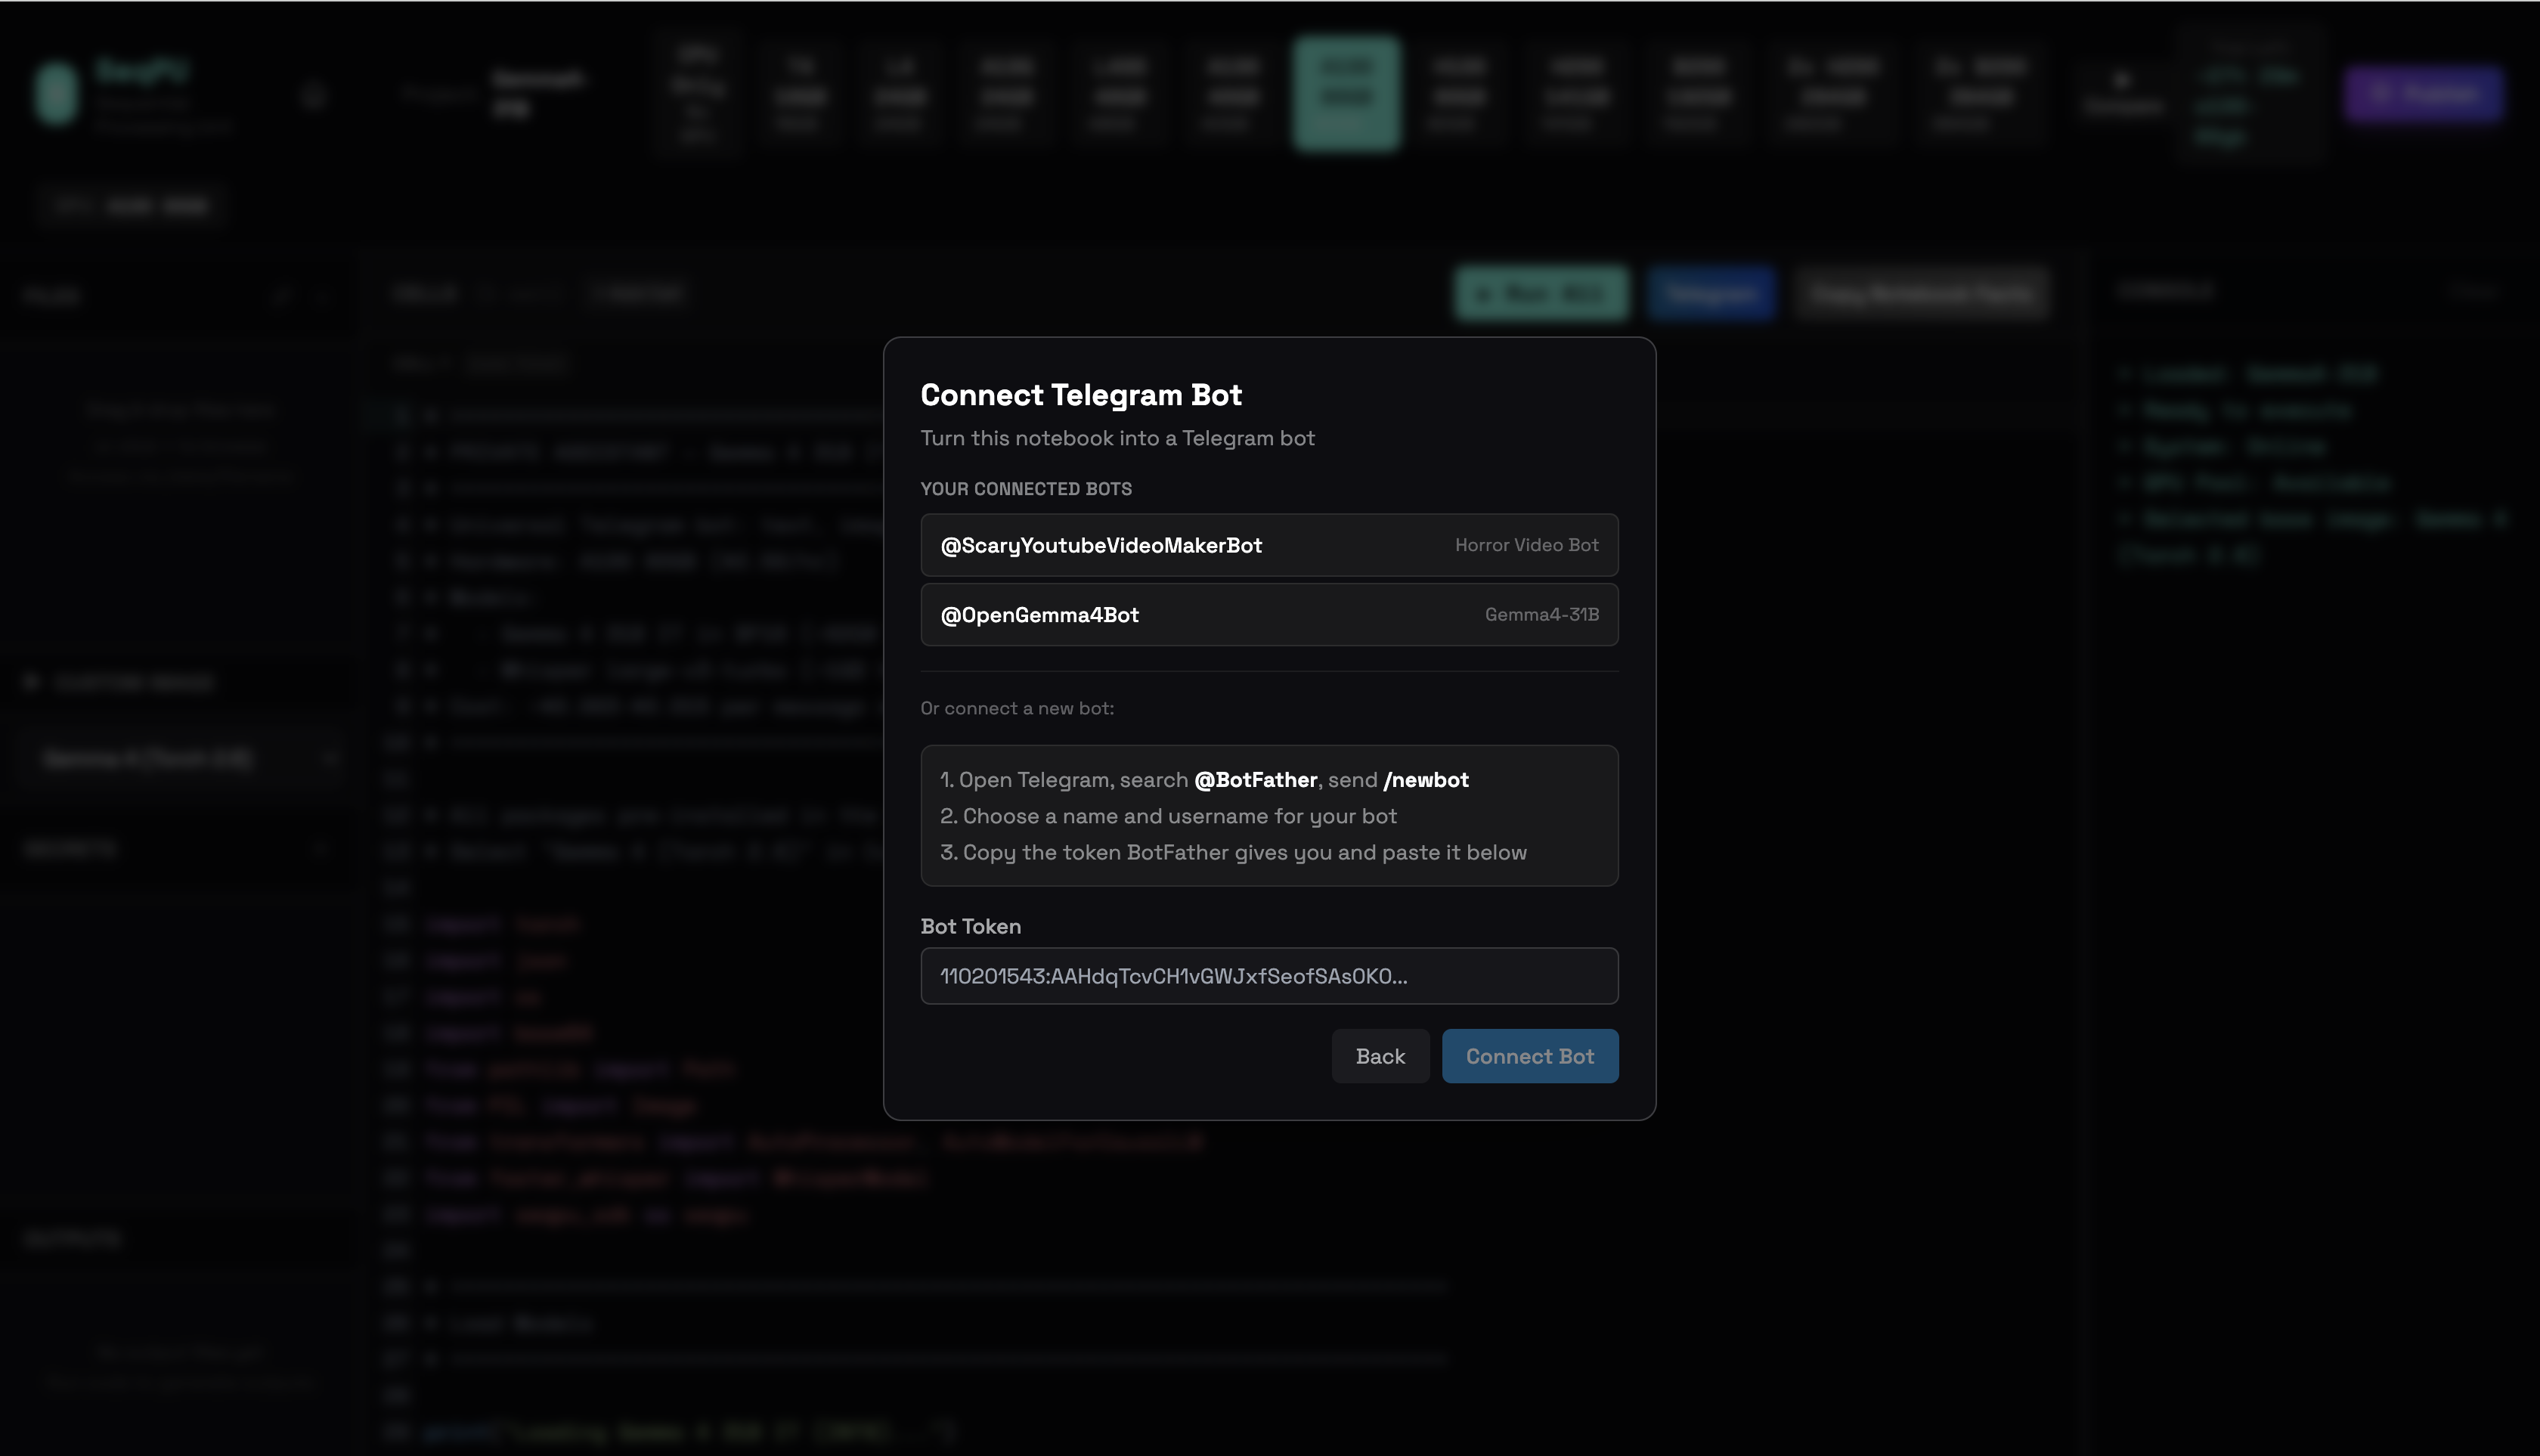
Task: Click the Bot Token input field
Action: tap(1269, 976)
